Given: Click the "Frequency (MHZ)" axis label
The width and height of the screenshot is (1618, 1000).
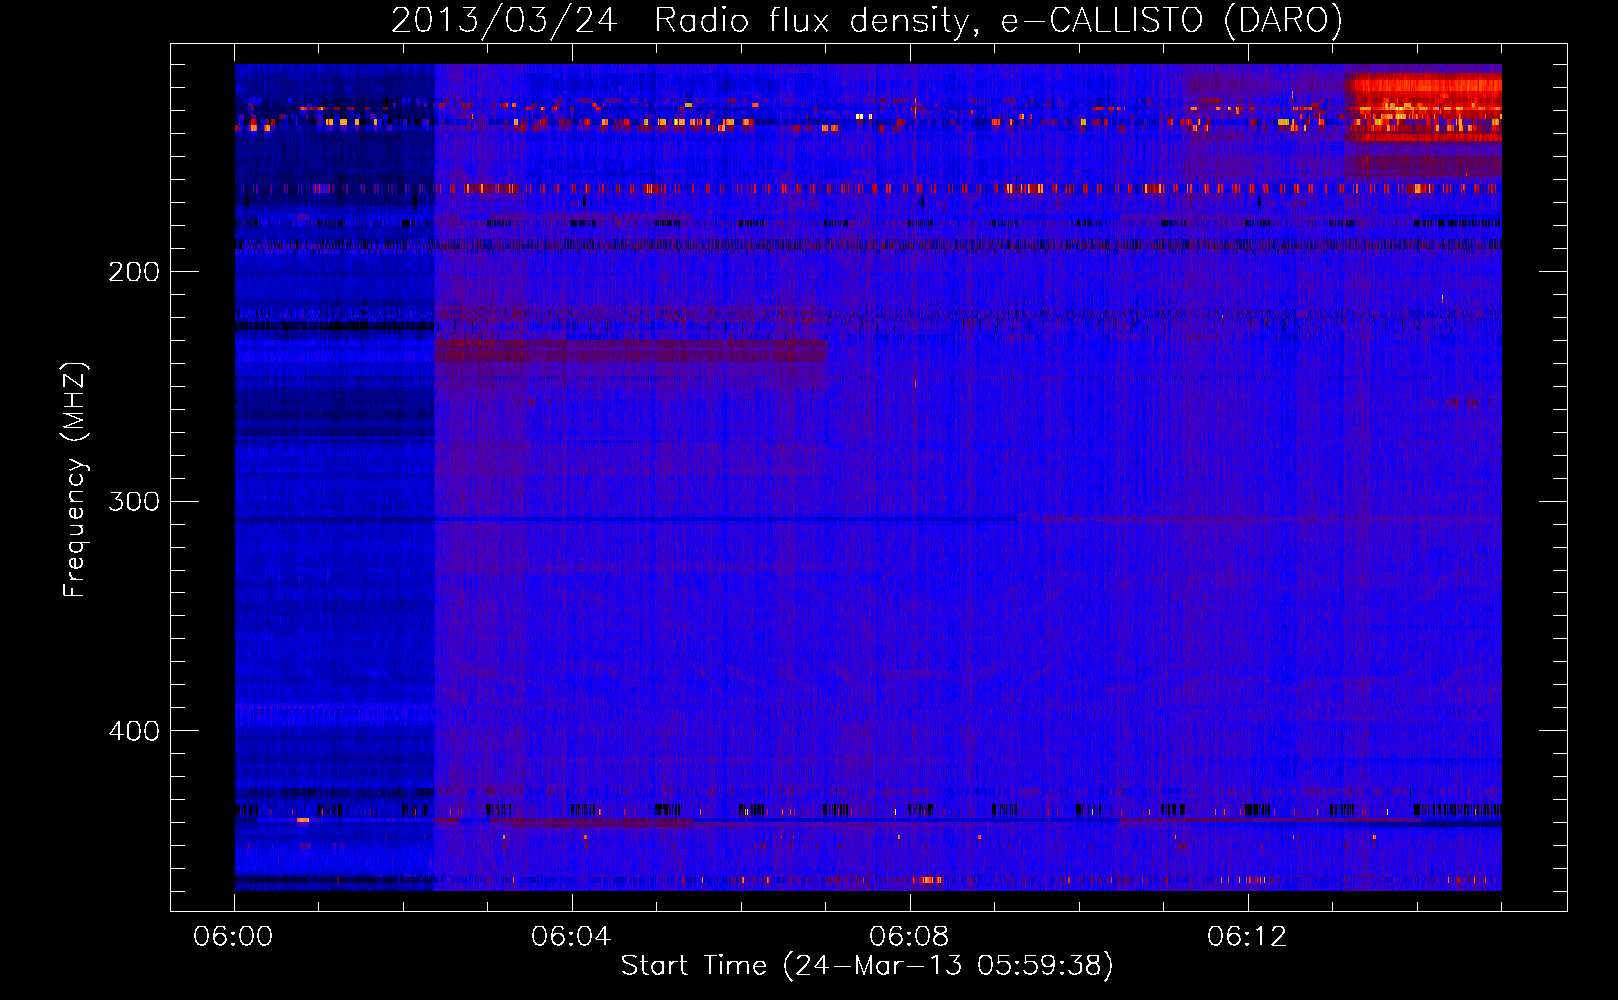Looking at the screenshot, I should pyautogui.click(x=75, y=480).
